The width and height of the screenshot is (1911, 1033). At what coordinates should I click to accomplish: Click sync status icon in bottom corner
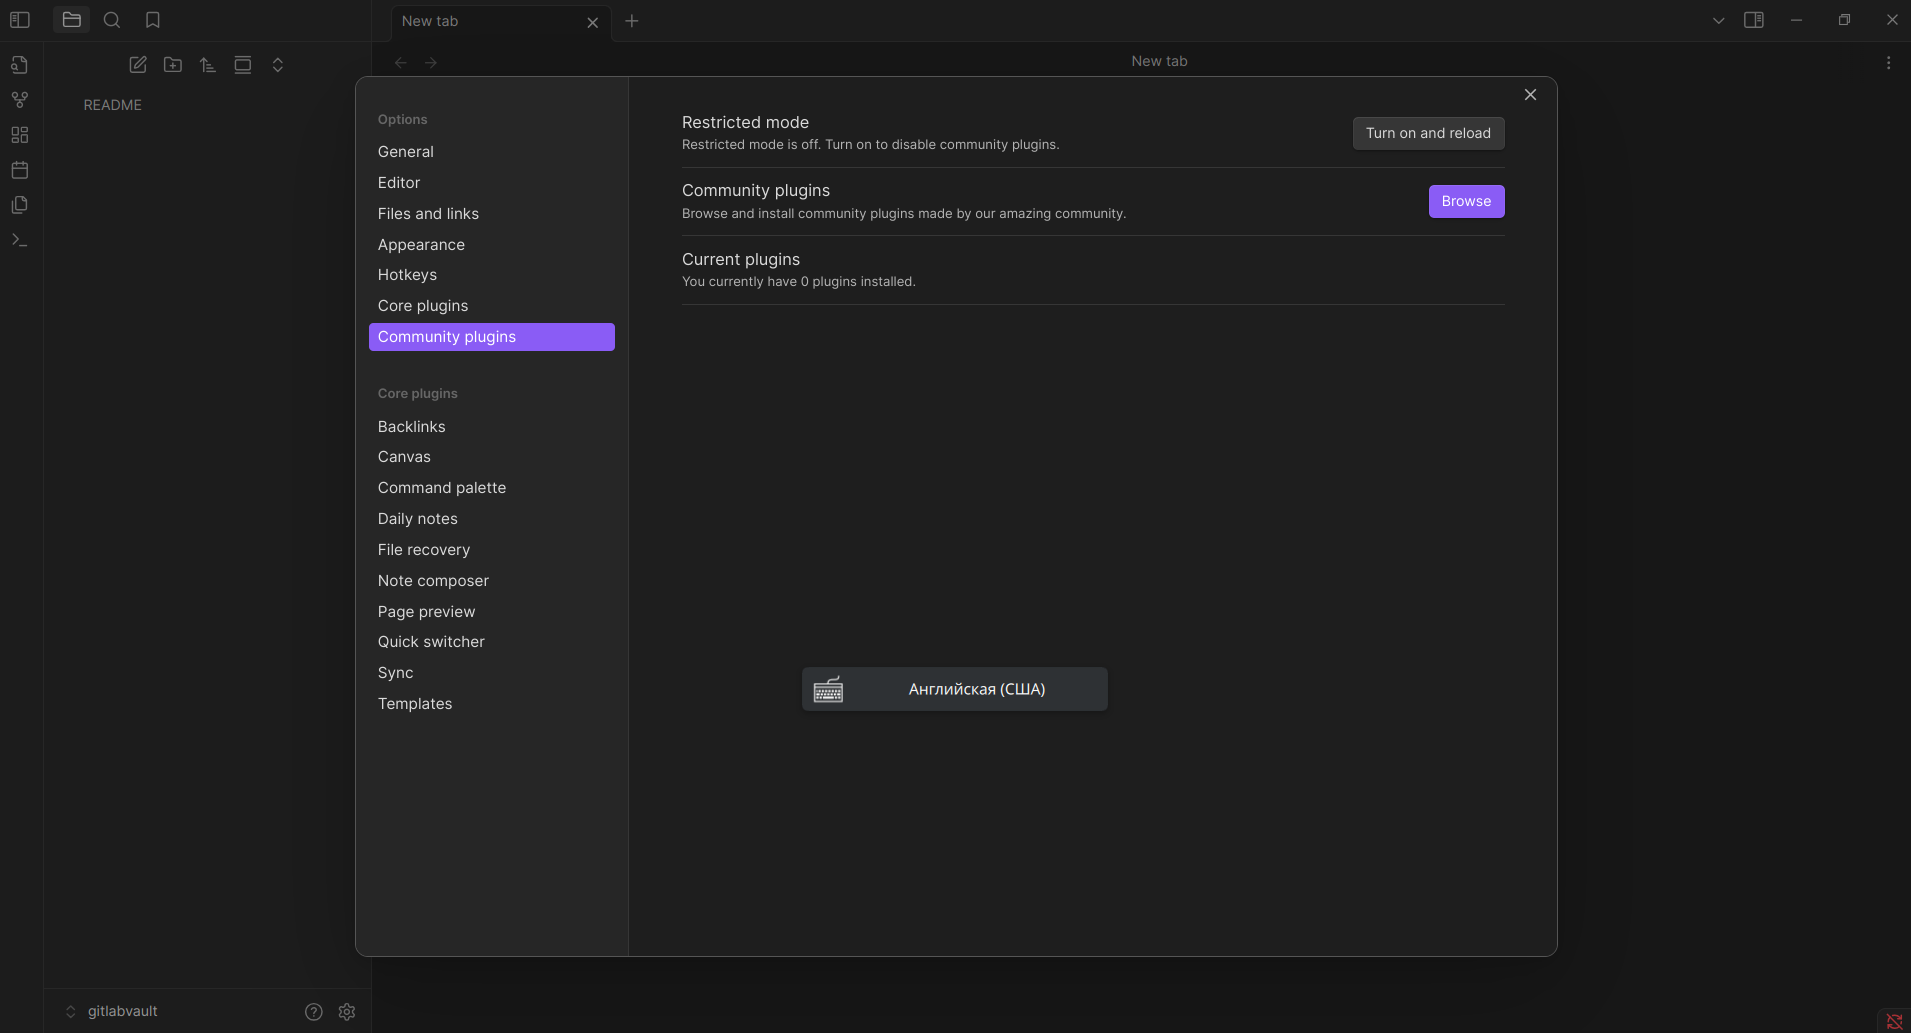1894,1021
